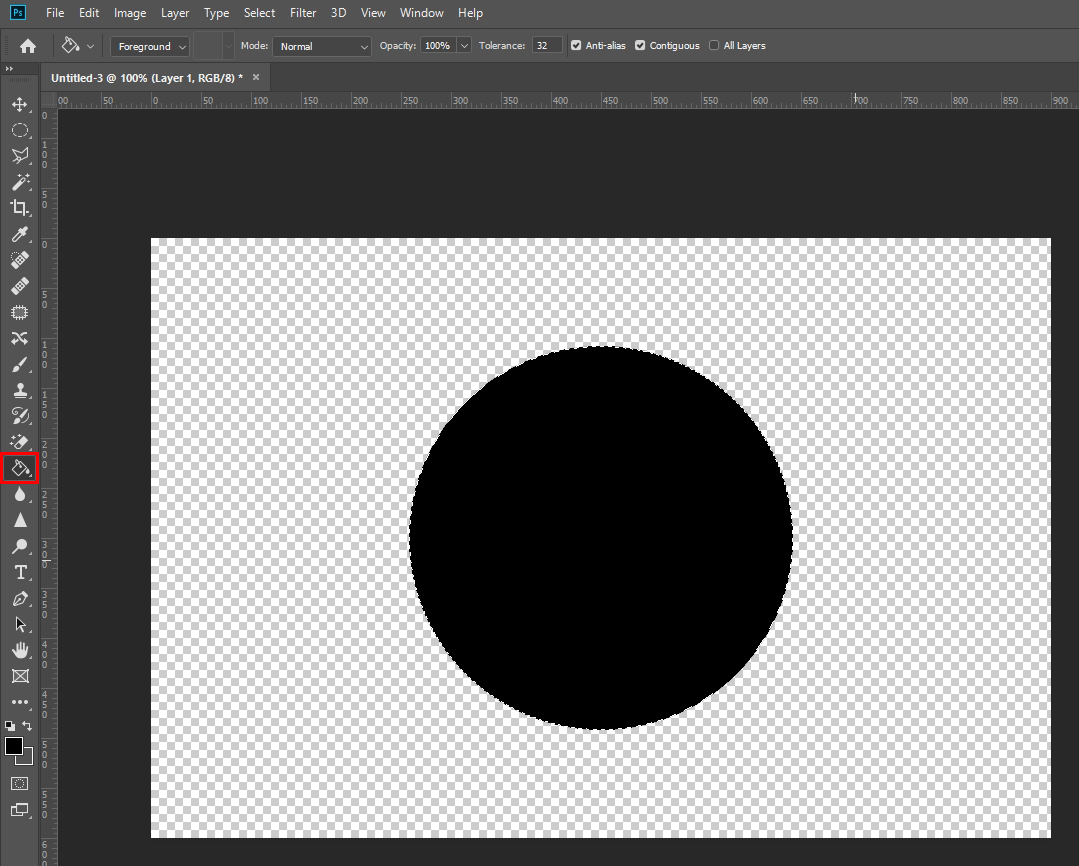The image size is (1079, 866).
Task: Open the black foreground color swatch
Action: click(14, 746)
